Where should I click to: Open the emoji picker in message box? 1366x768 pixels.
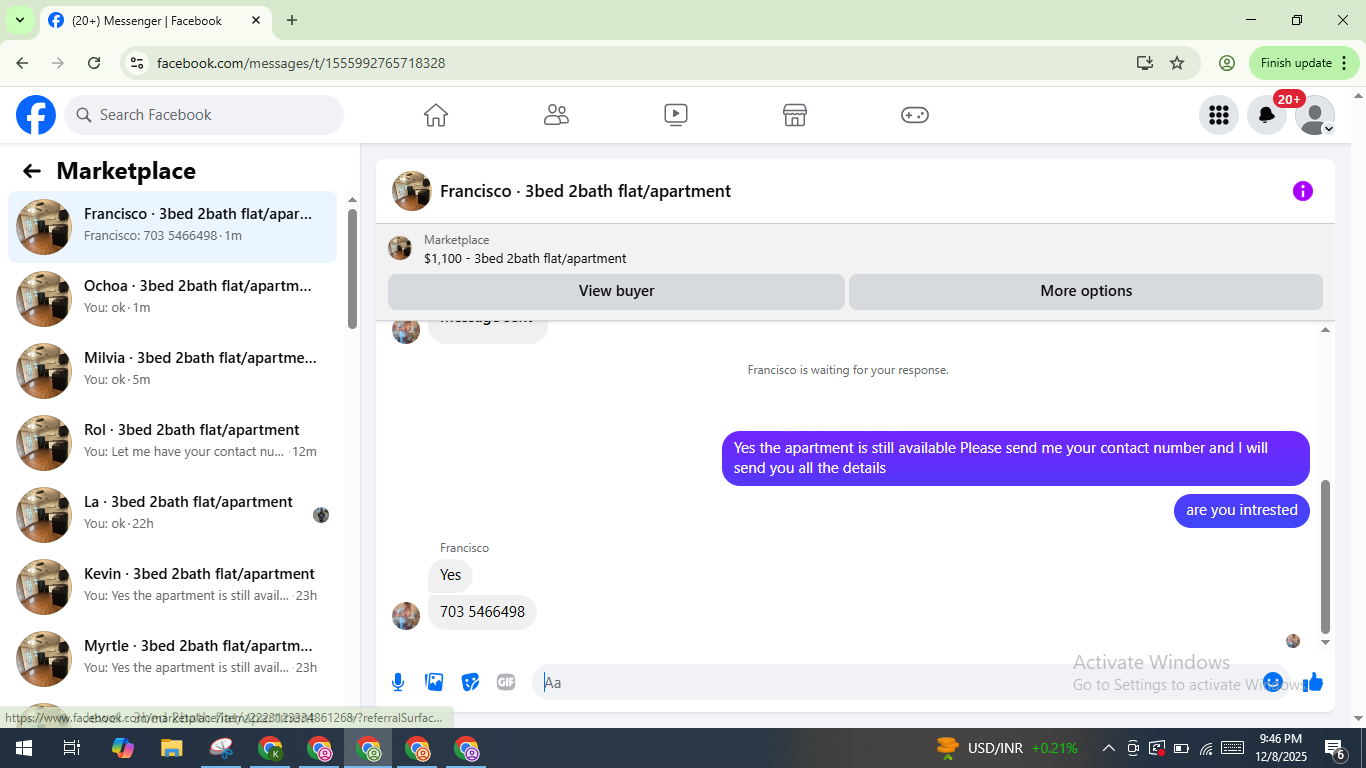[1273, 682]
